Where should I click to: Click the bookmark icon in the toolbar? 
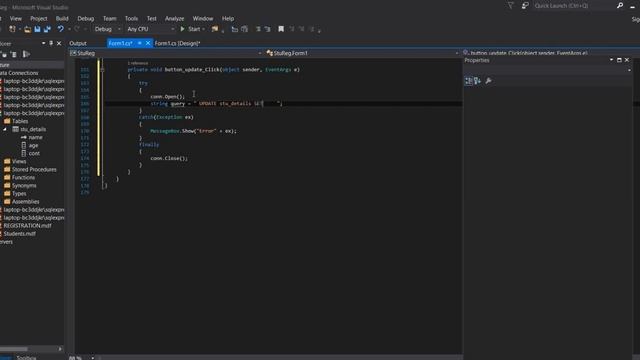[x=281, y=29]
